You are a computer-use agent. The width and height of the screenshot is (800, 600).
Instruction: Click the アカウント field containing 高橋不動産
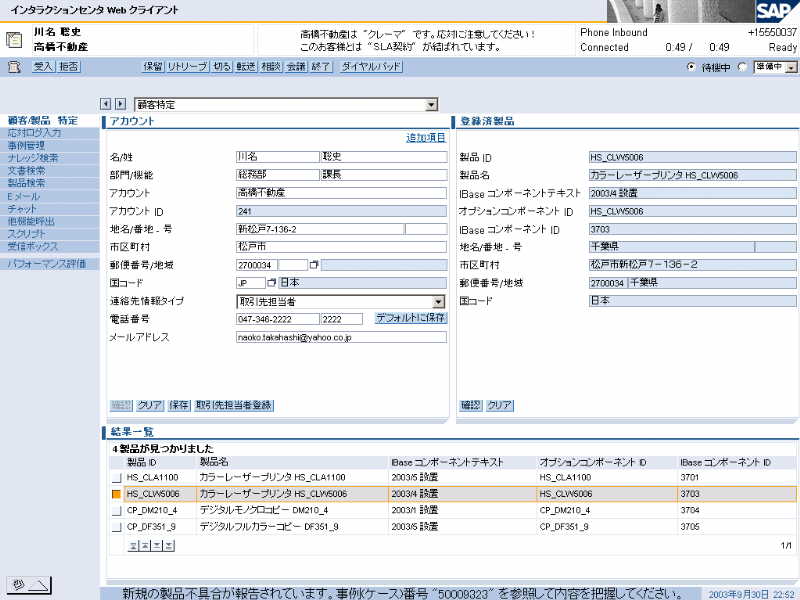[341, 193]
